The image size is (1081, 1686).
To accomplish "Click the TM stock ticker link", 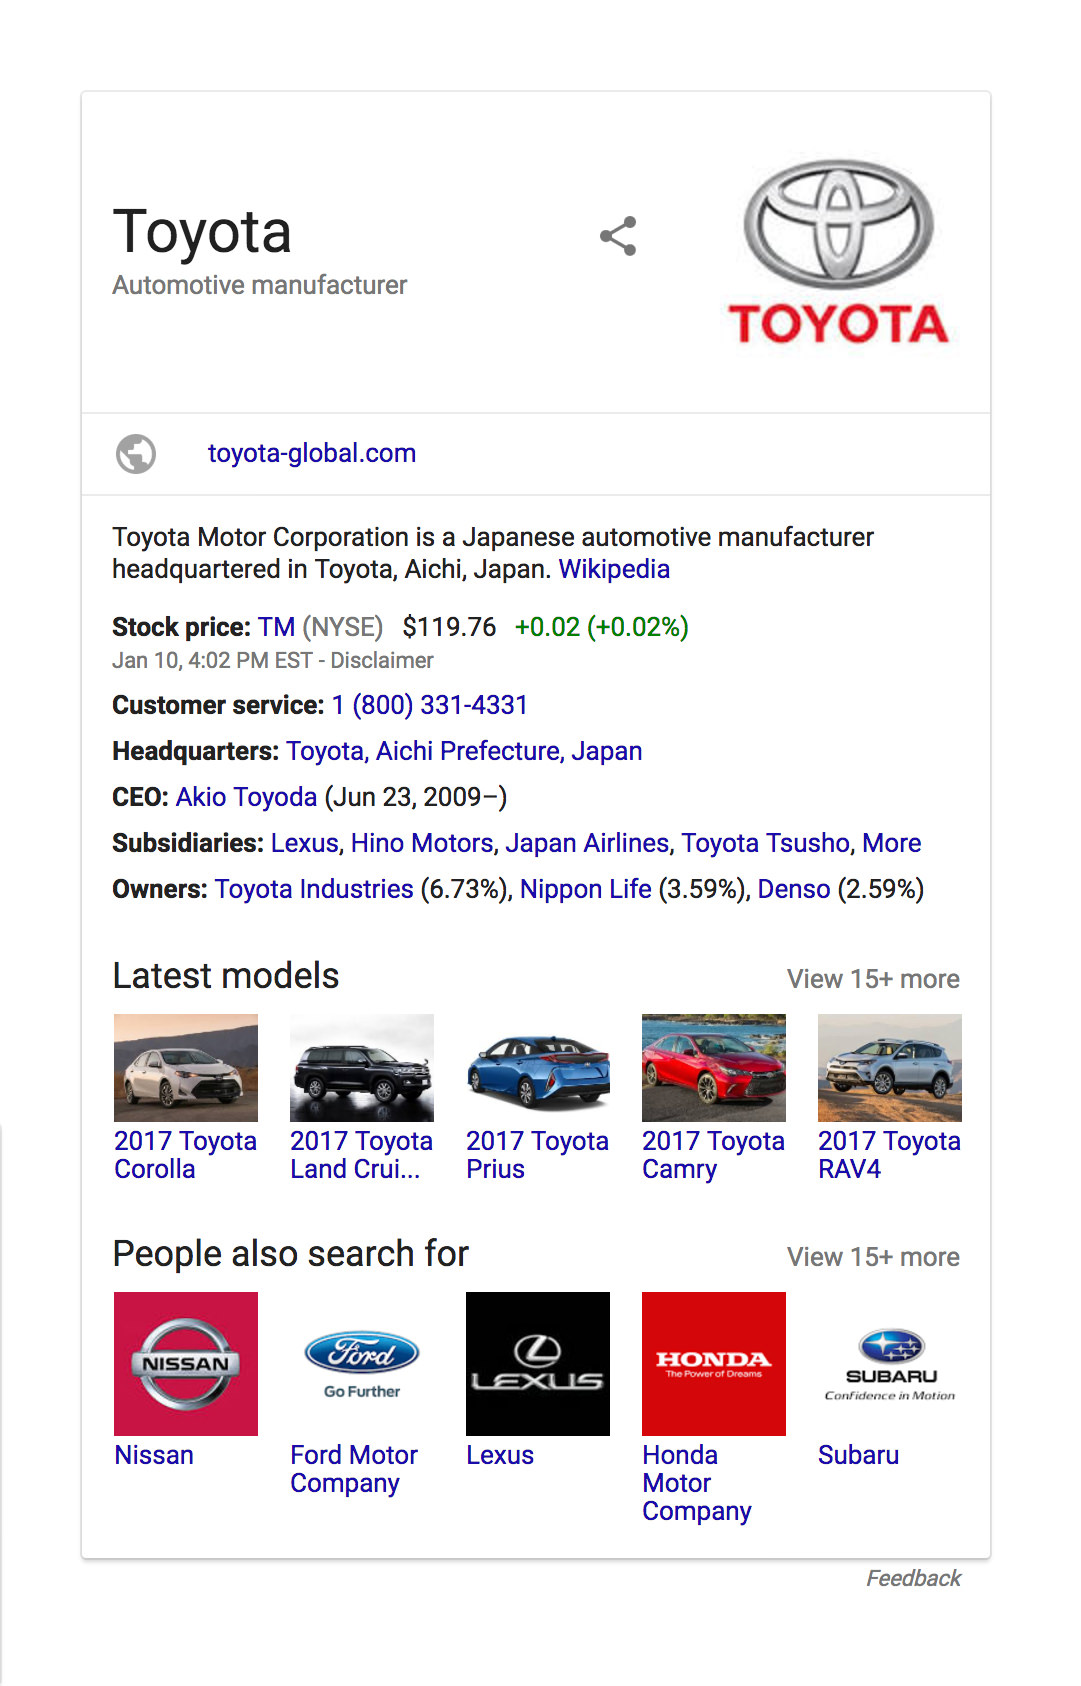I will [x=276, y=627].
